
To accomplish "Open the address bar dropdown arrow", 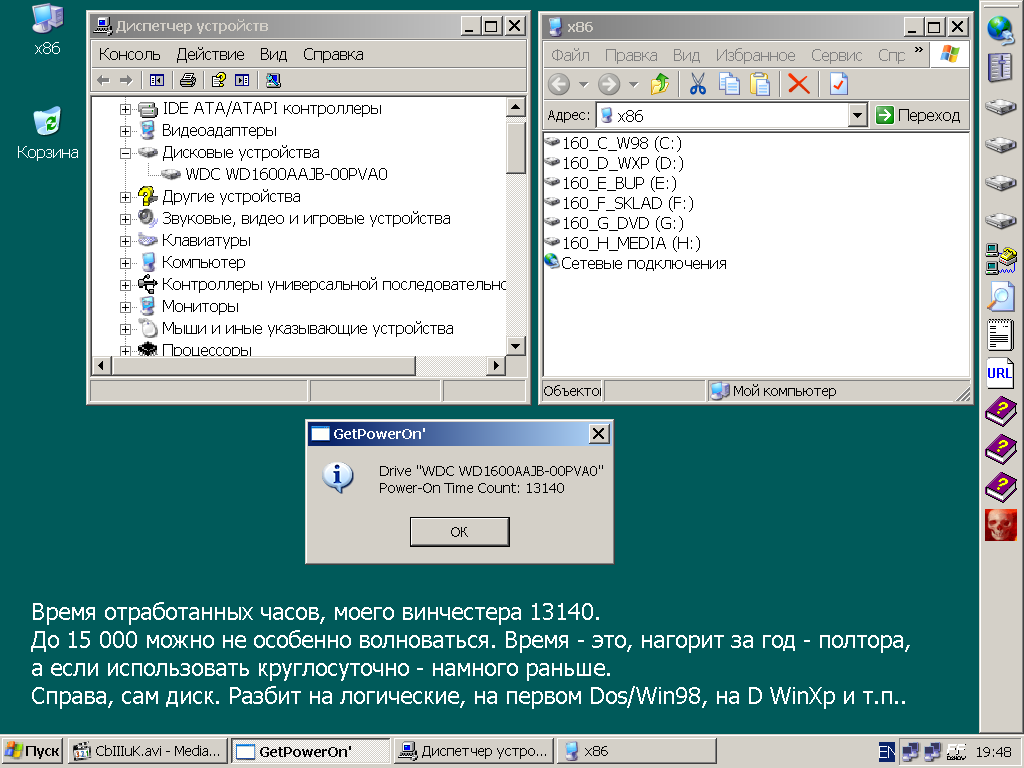I will tap(857, 115).
